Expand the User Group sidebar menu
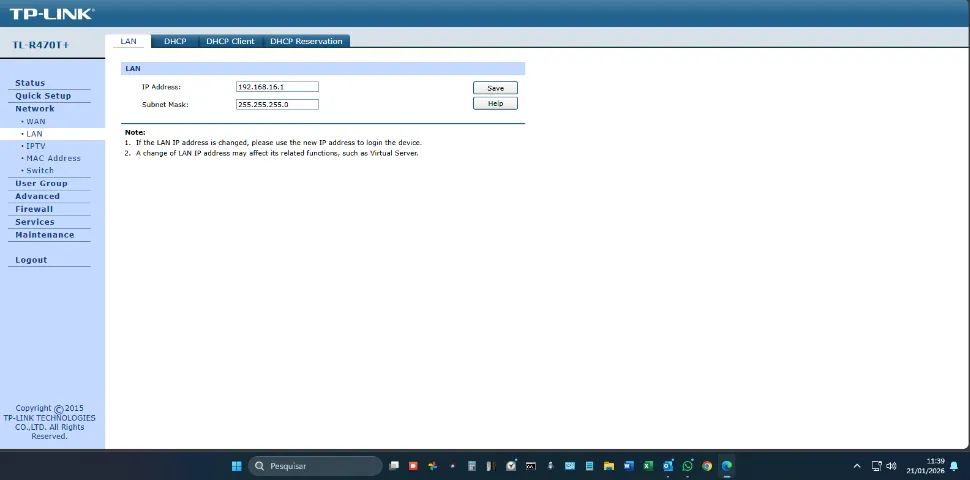This screenshot has height=480, width=970. tap(41, 184)
